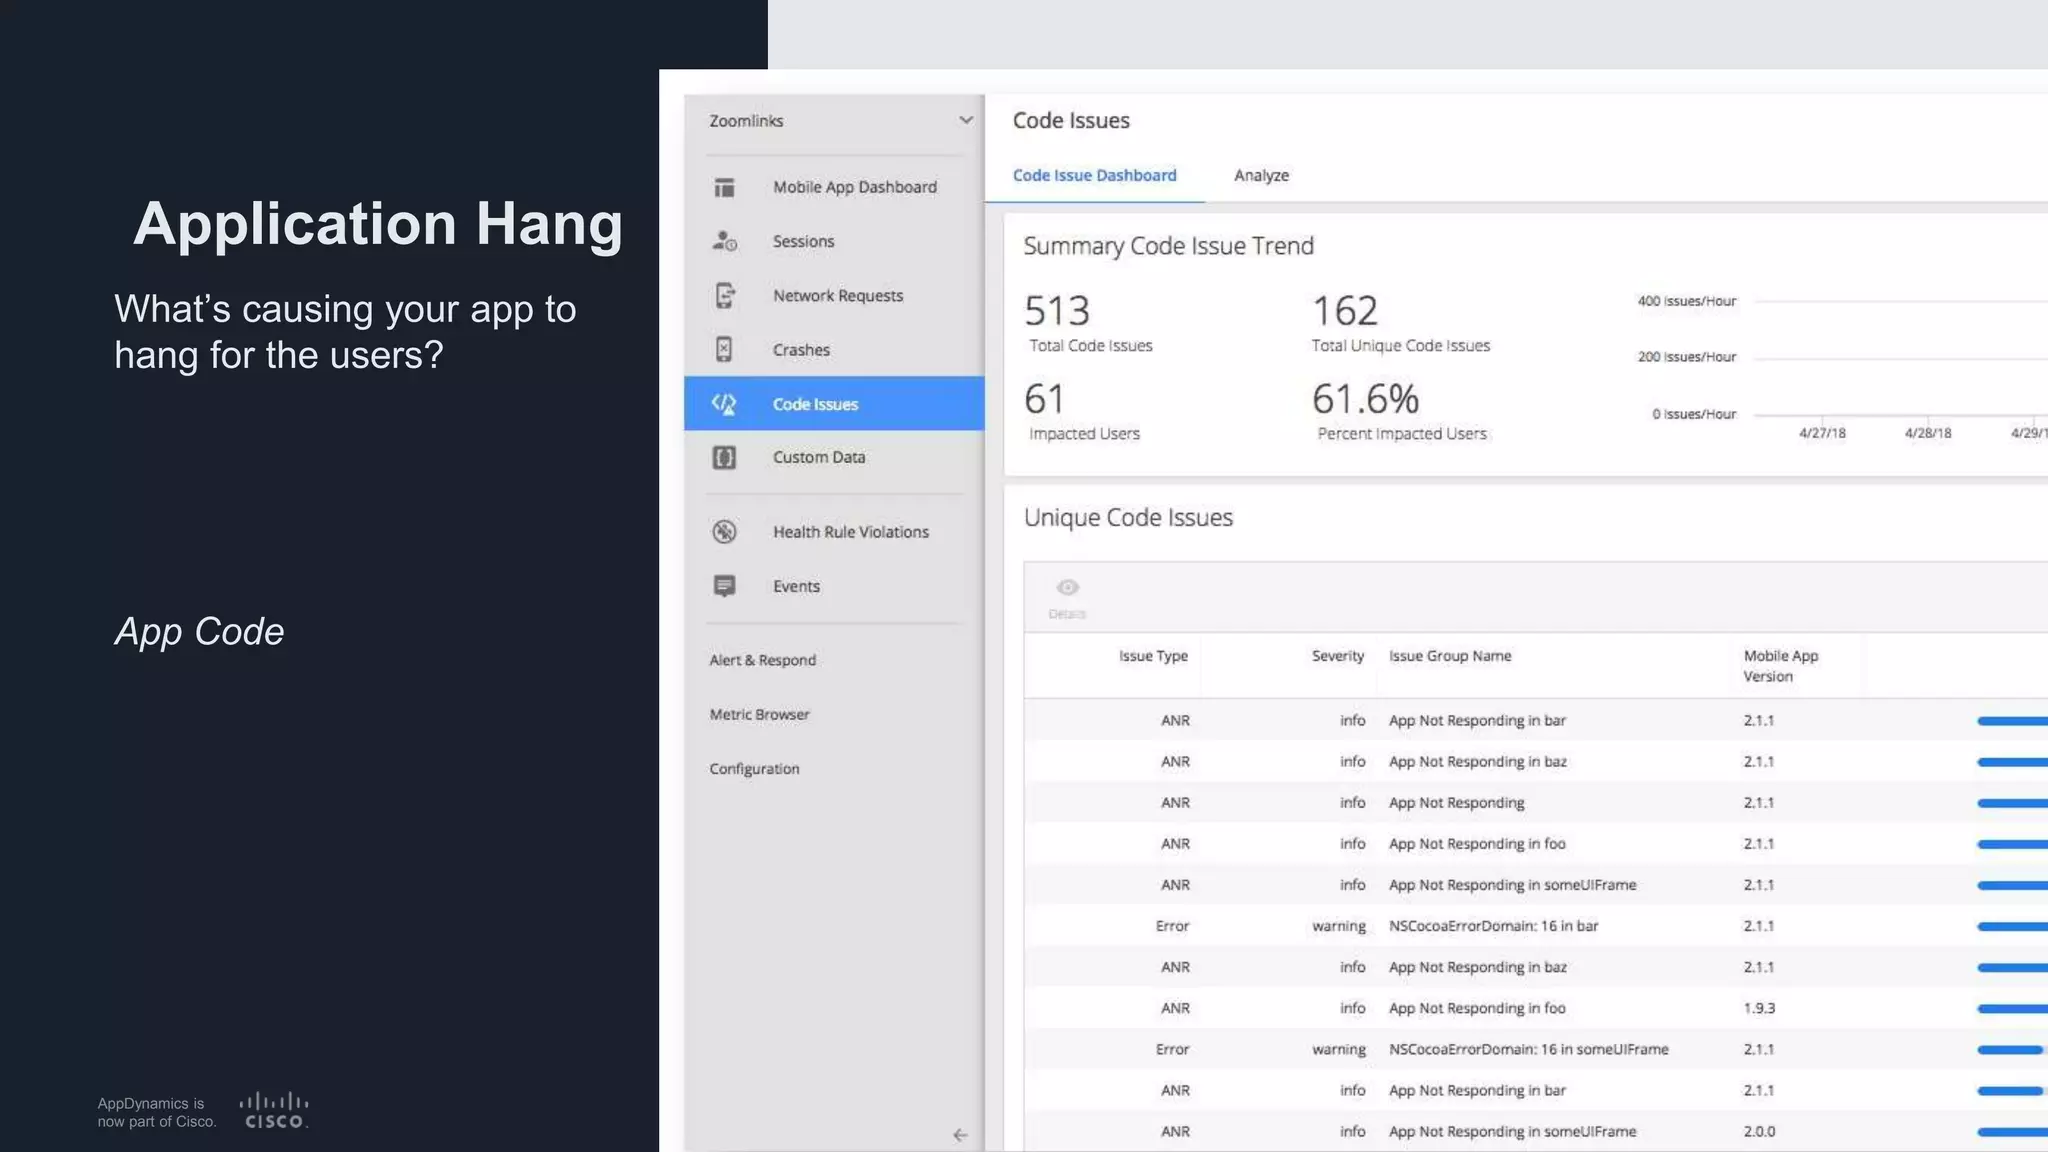Image resolution: width=2048 pixels, height=1152 pixels.
Task: Click the Code Issues icon
Action: point(724,404)
